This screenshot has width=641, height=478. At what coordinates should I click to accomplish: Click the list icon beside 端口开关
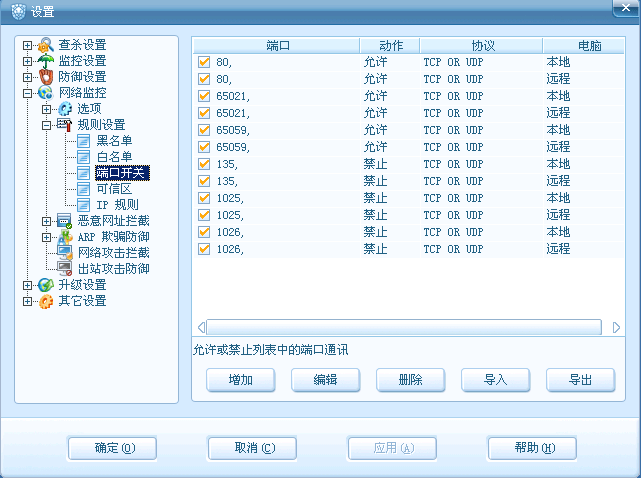[x=84, y=173]
